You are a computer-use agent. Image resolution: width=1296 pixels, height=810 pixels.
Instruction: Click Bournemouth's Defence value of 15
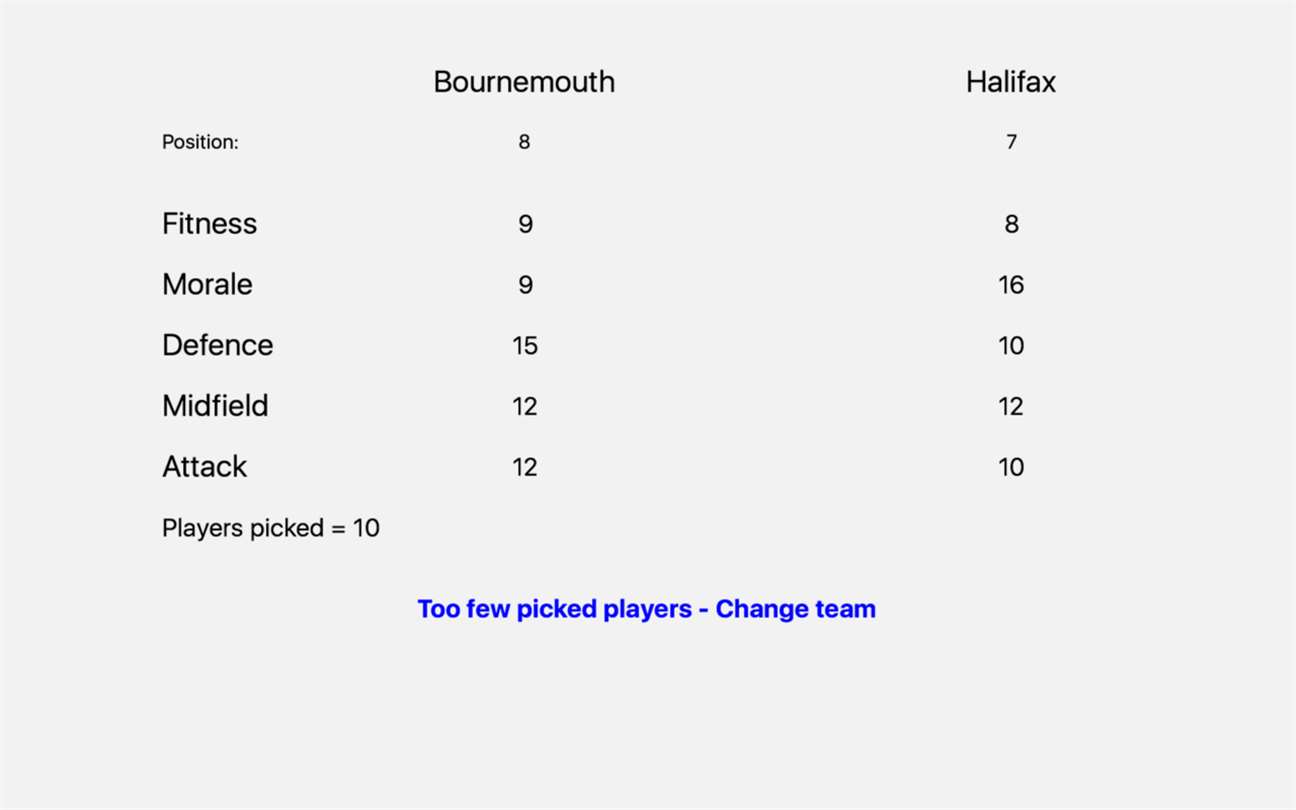[x=525, y=346]
